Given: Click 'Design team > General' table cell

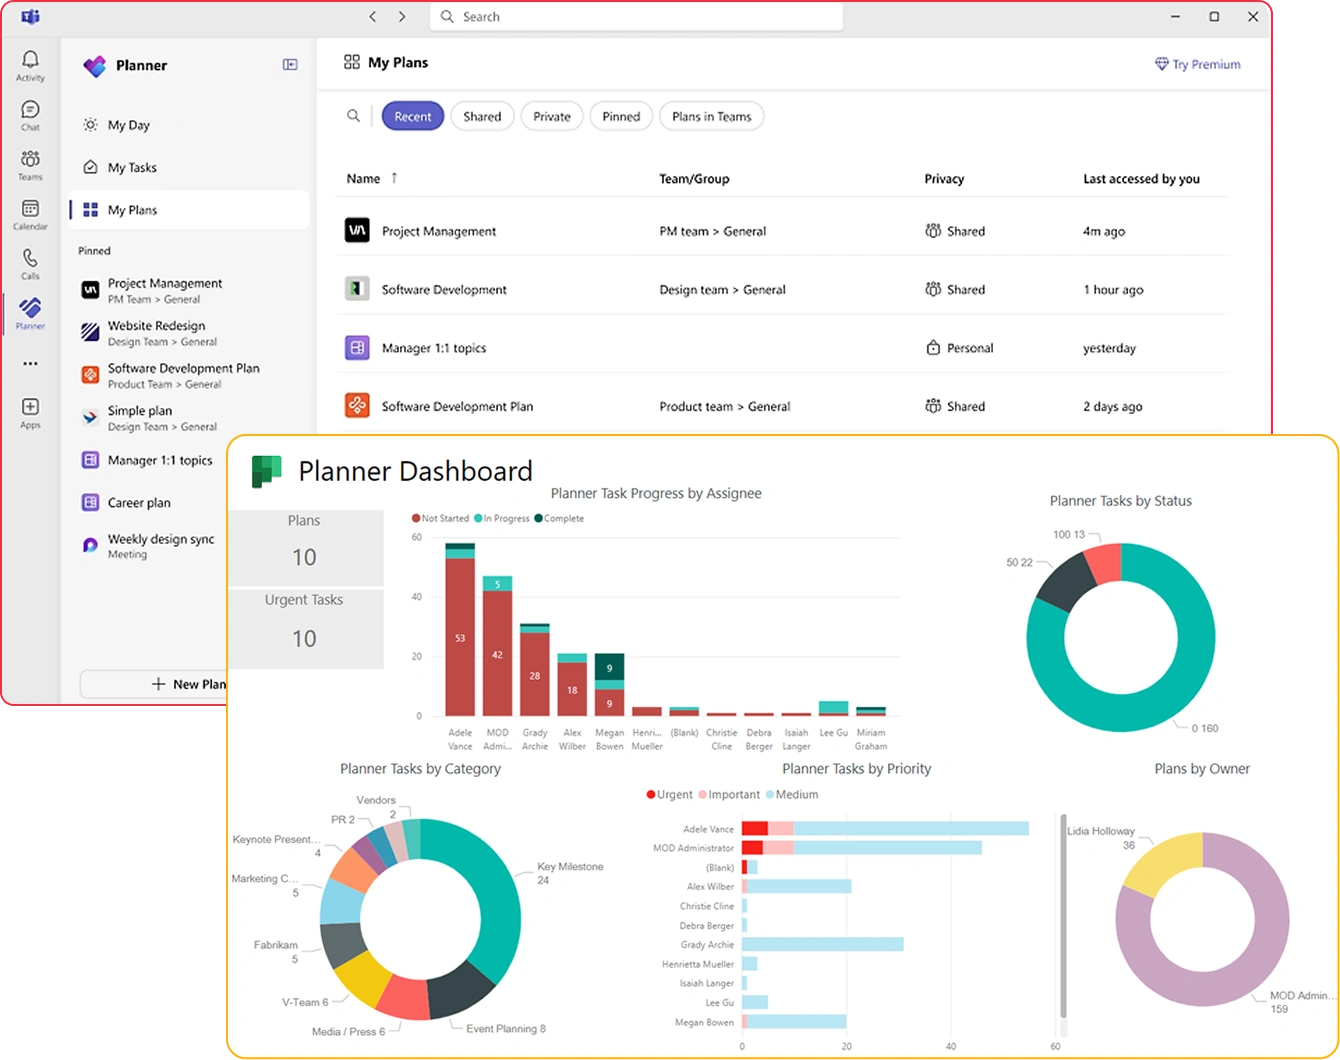Looking at the screenshot, I should (x=722, y=290).
